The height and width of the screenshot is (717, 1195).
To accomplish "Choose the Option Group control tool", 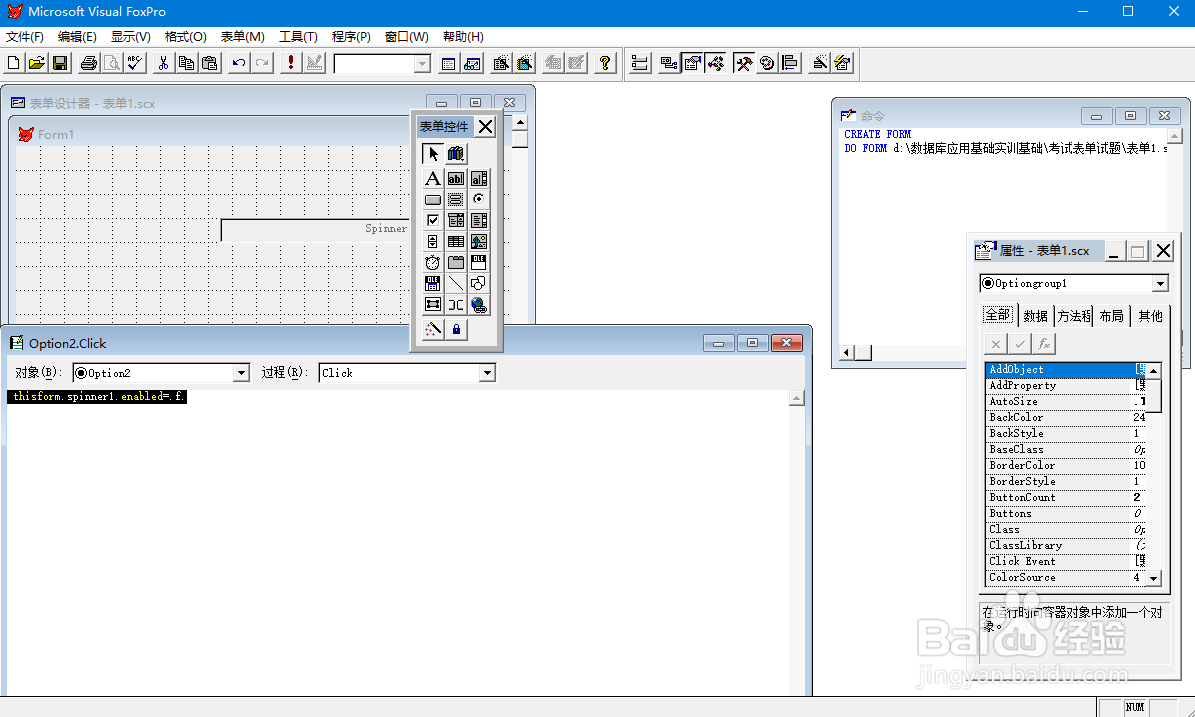I will [x=479, y=200].
